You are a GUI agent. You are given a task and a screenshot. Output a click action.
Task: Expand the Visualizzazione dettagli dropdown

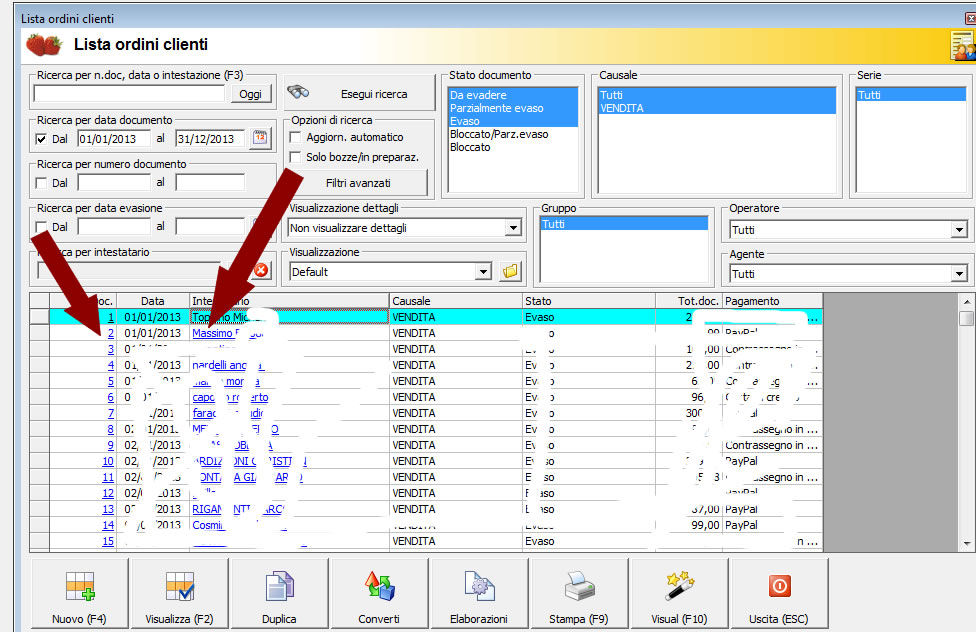(513, 228)
